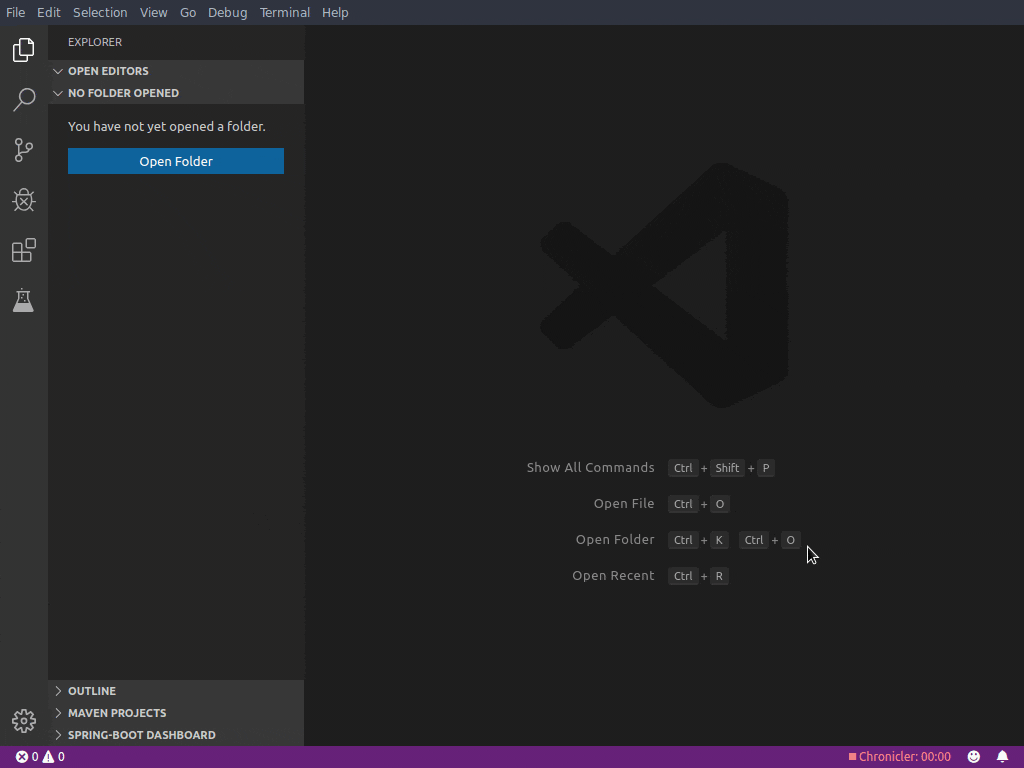1024x768 pixels.
Task: Open the Source Control view icon
Action: coord(24,150)
